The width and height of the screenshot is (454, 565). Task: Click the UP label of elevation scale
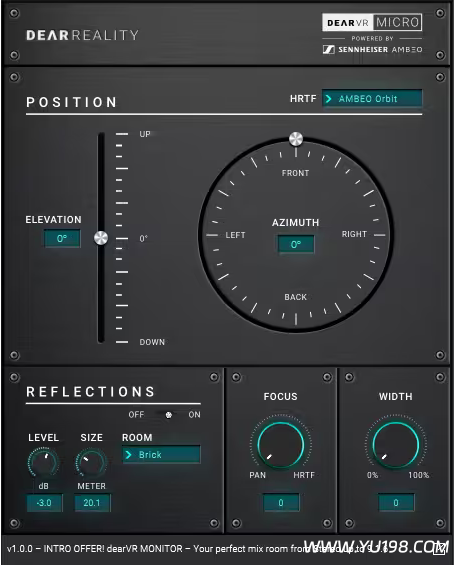pos(145,134)
